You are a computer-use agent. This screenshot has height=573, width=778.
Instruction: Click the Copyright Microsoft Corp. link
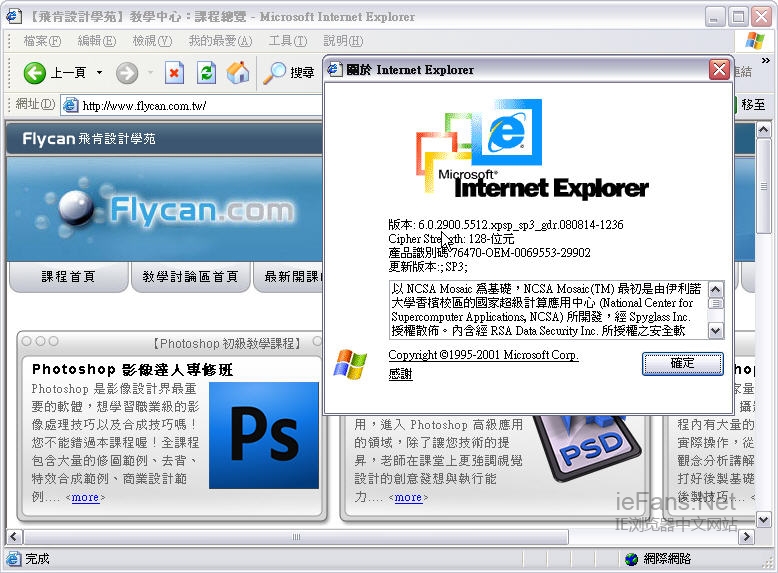click(483, 355)
